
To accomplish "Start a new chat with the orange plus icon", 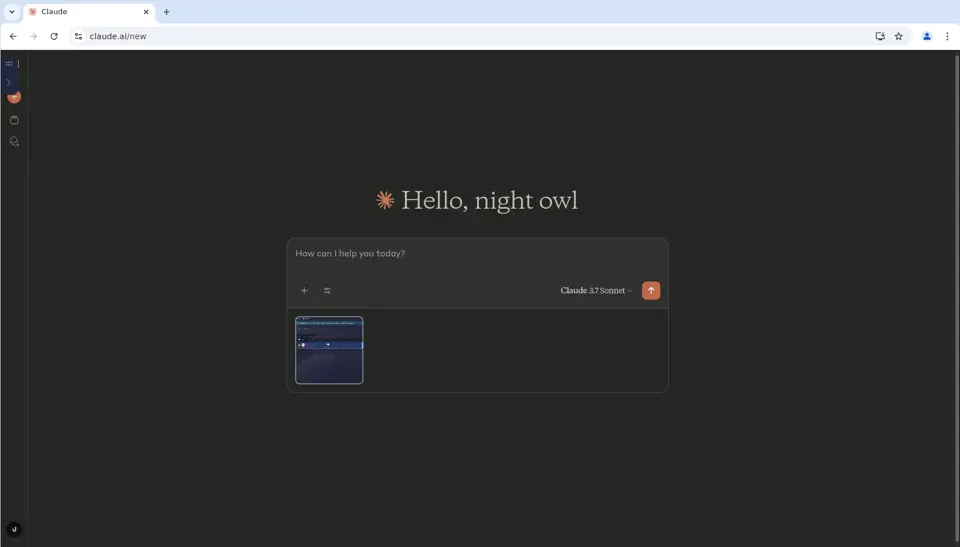I will tap(14, 97).
